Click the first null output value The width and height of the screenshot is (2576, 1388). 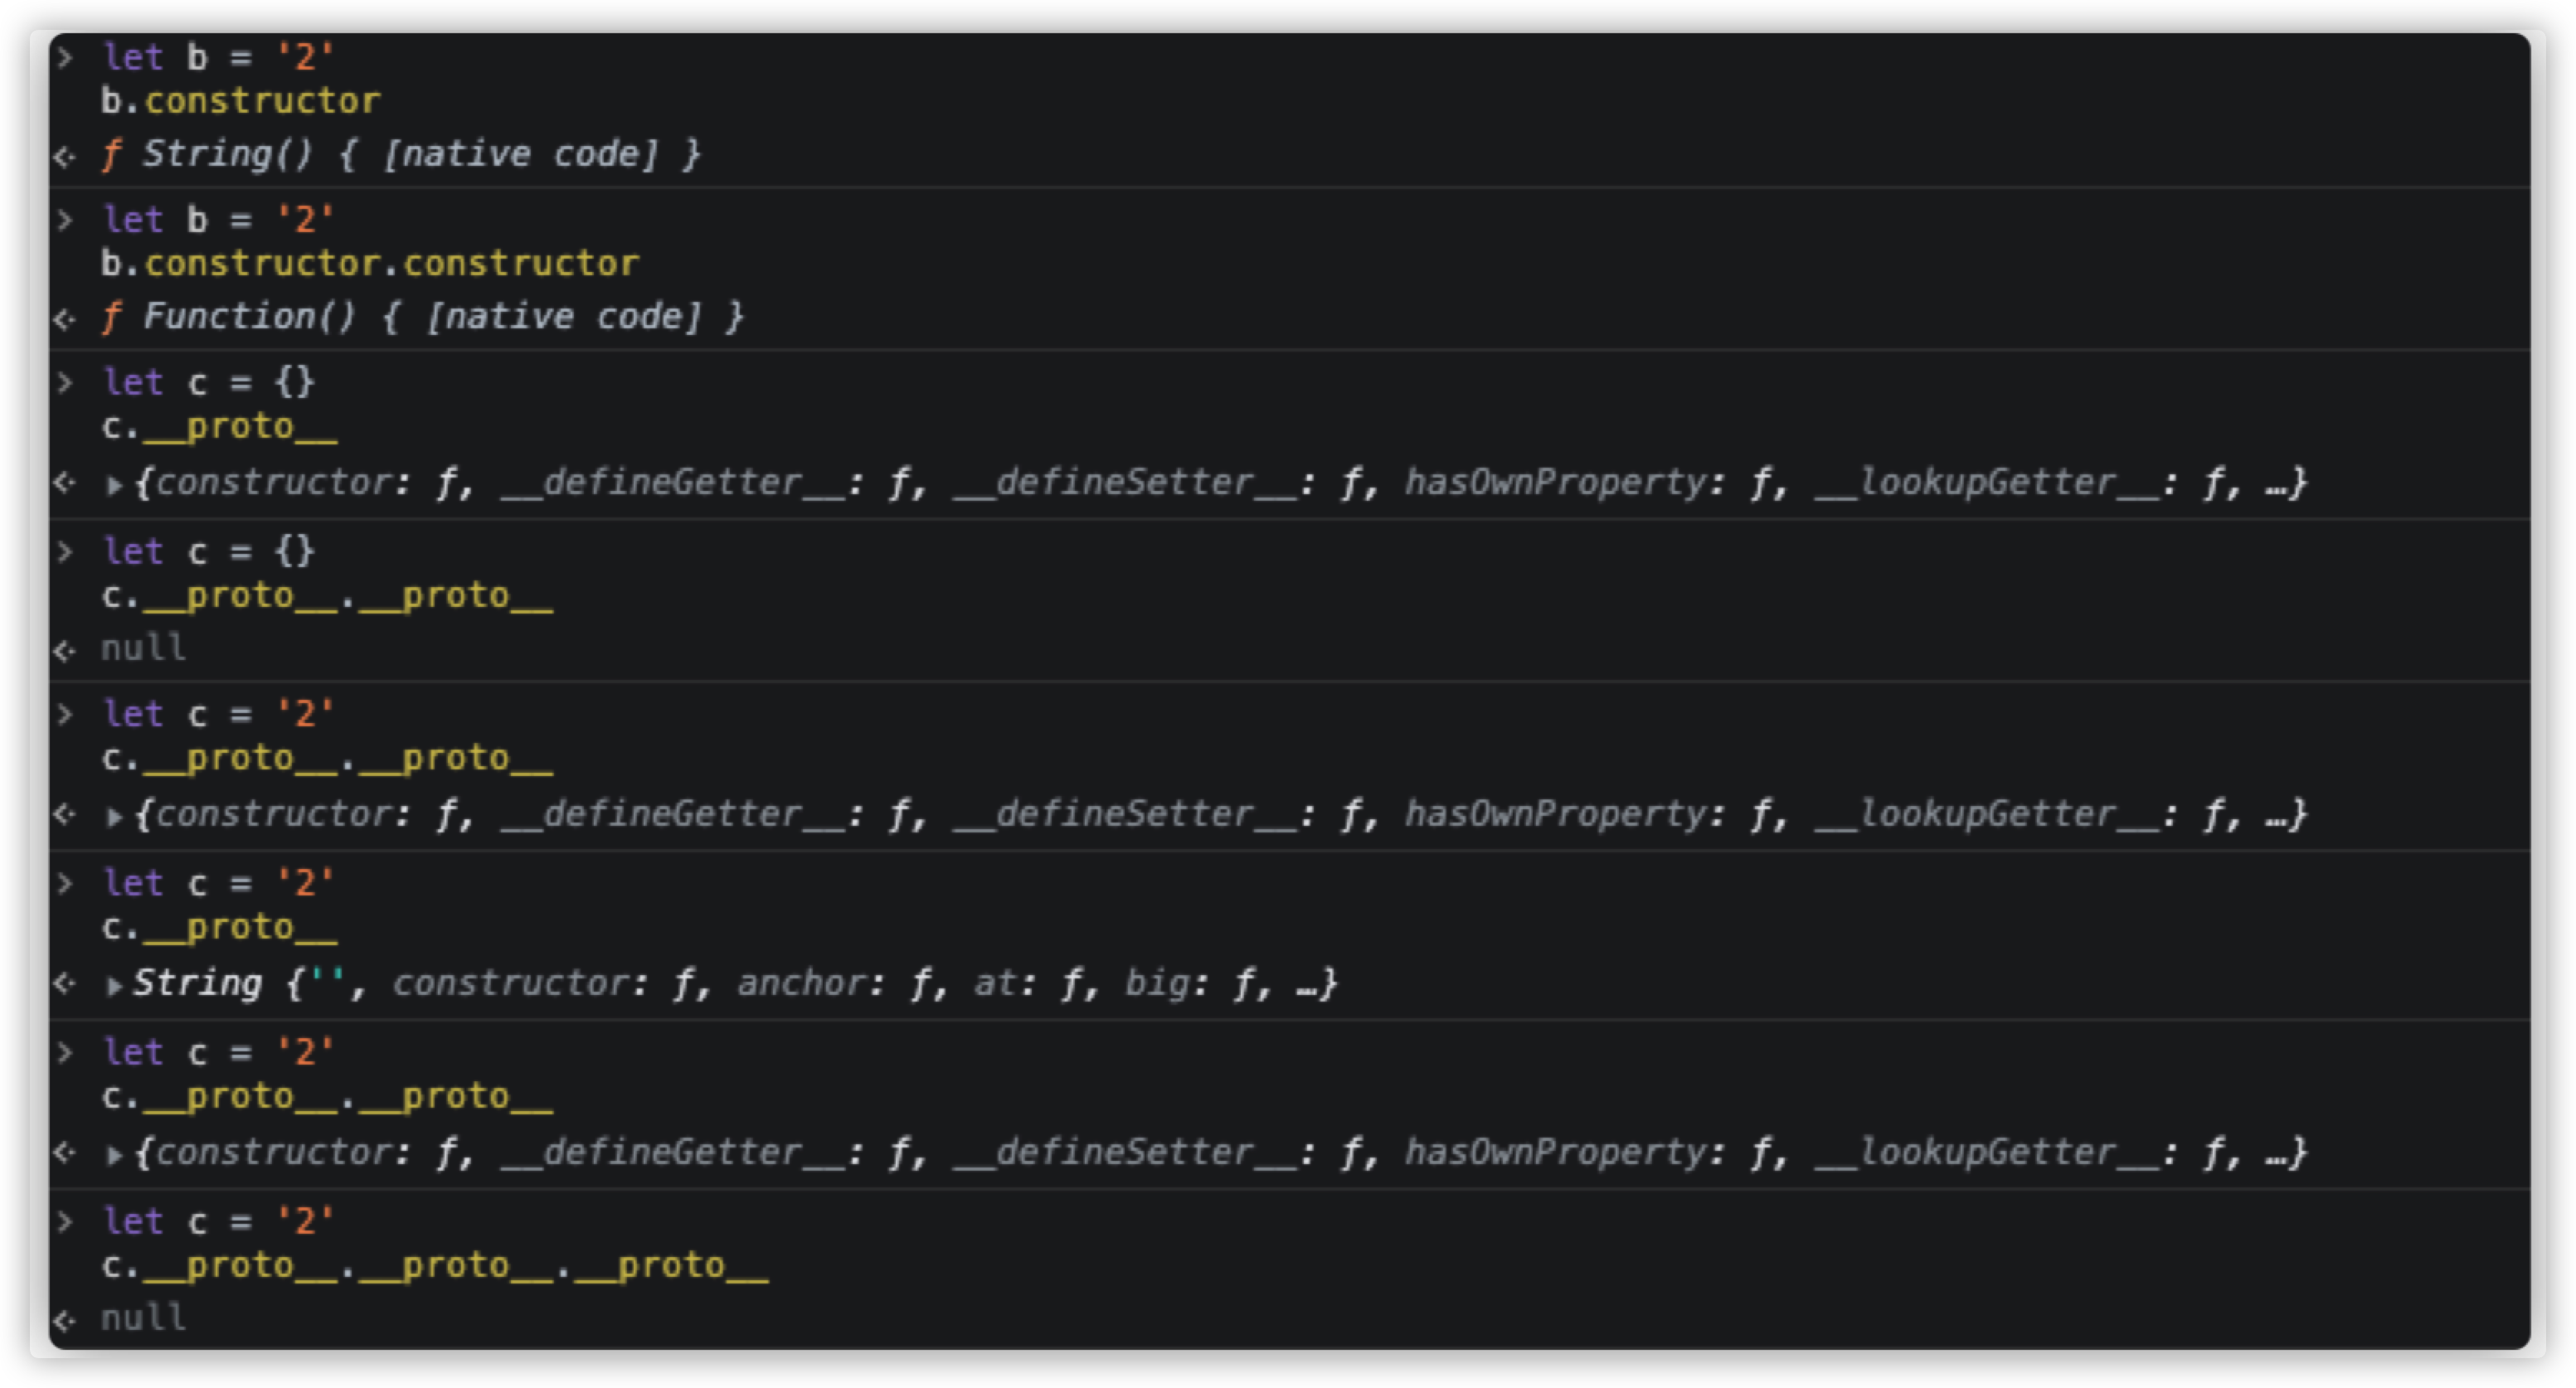144,649
